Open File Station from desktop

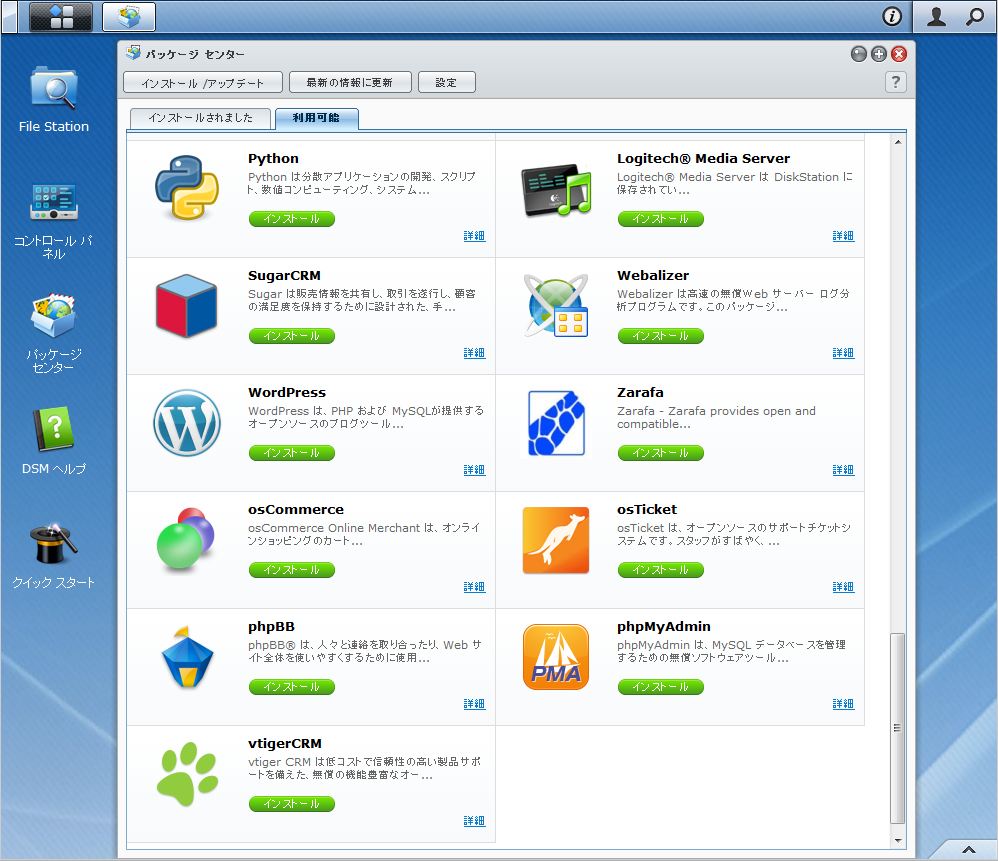pos(53,99)
